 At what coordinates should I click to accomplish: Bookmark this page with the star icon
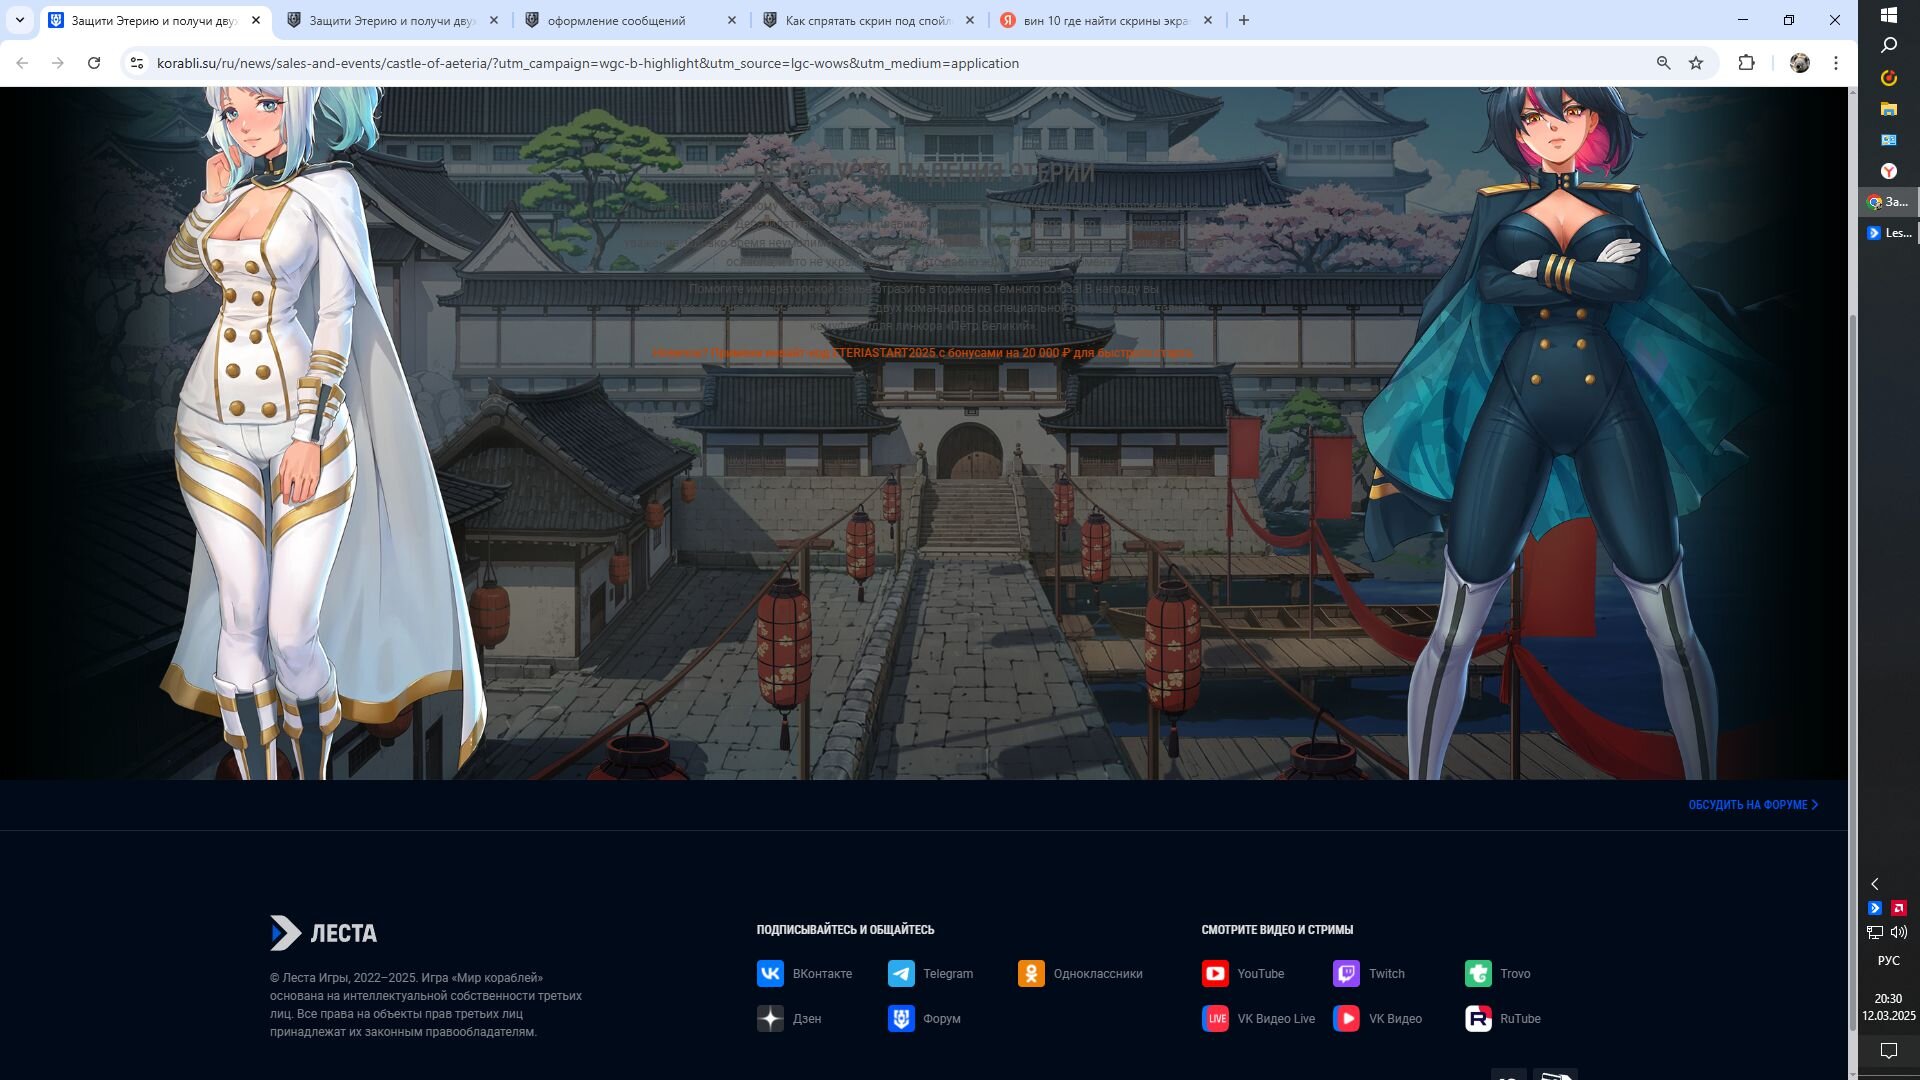[1696, 63]
